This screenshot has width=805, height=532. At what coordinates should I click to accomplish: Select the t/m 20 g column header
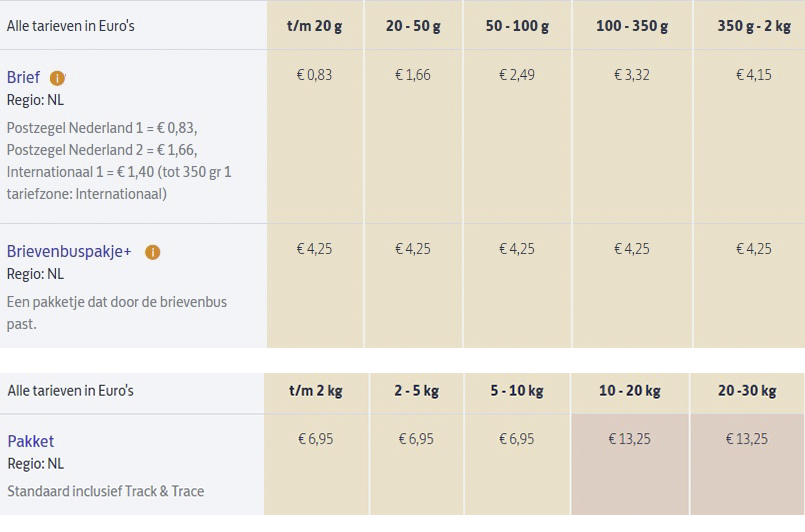[x=314, y=26]
